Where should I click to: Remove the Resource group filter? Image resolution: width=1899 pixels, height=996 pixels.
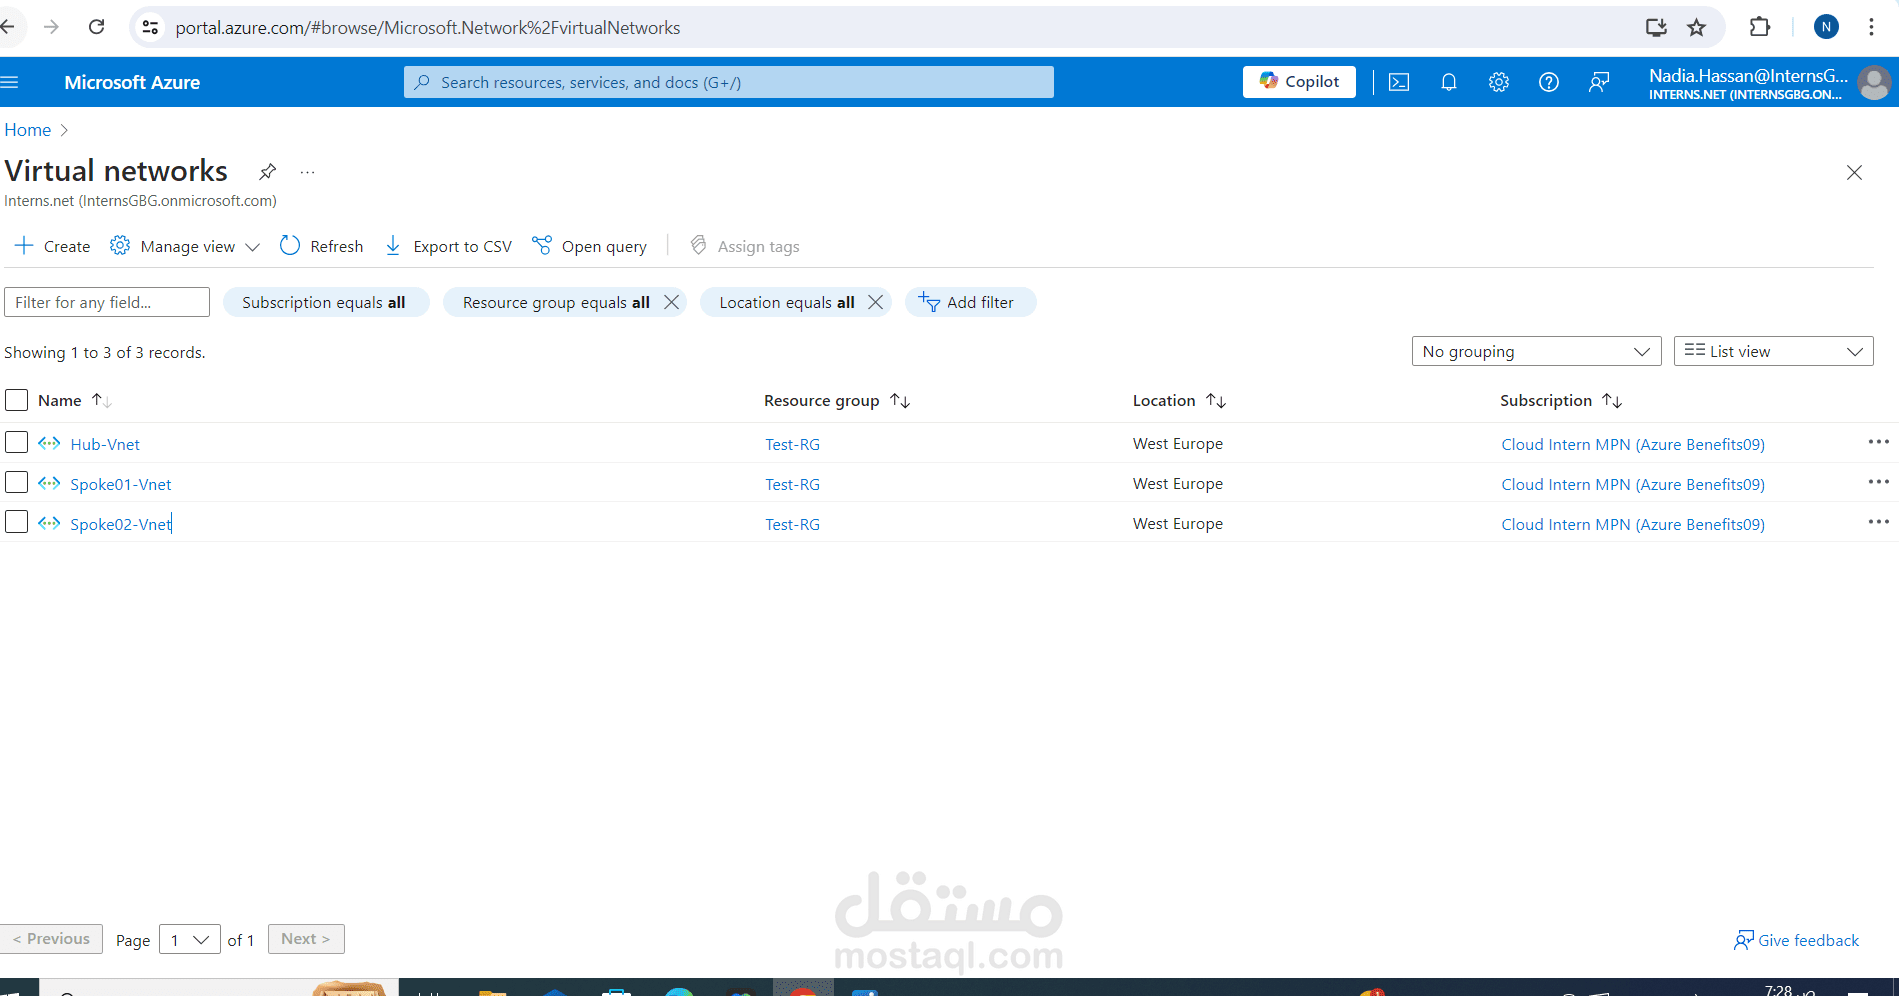(x=672, y=302)
